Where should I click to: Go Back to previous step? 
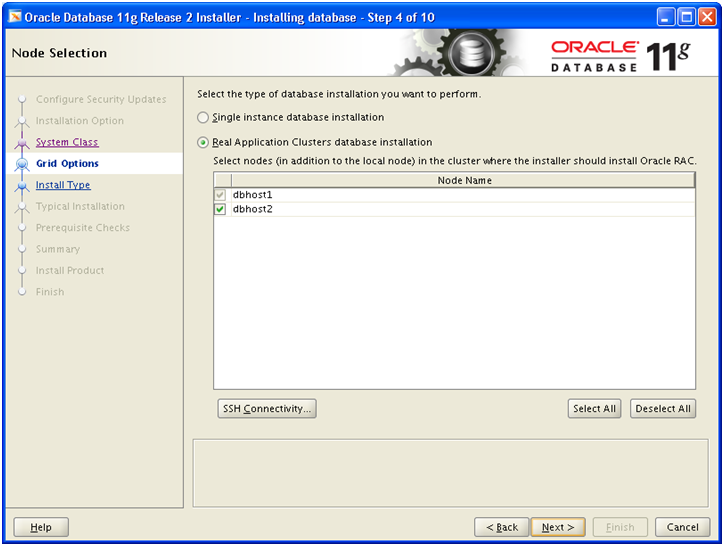501,527
